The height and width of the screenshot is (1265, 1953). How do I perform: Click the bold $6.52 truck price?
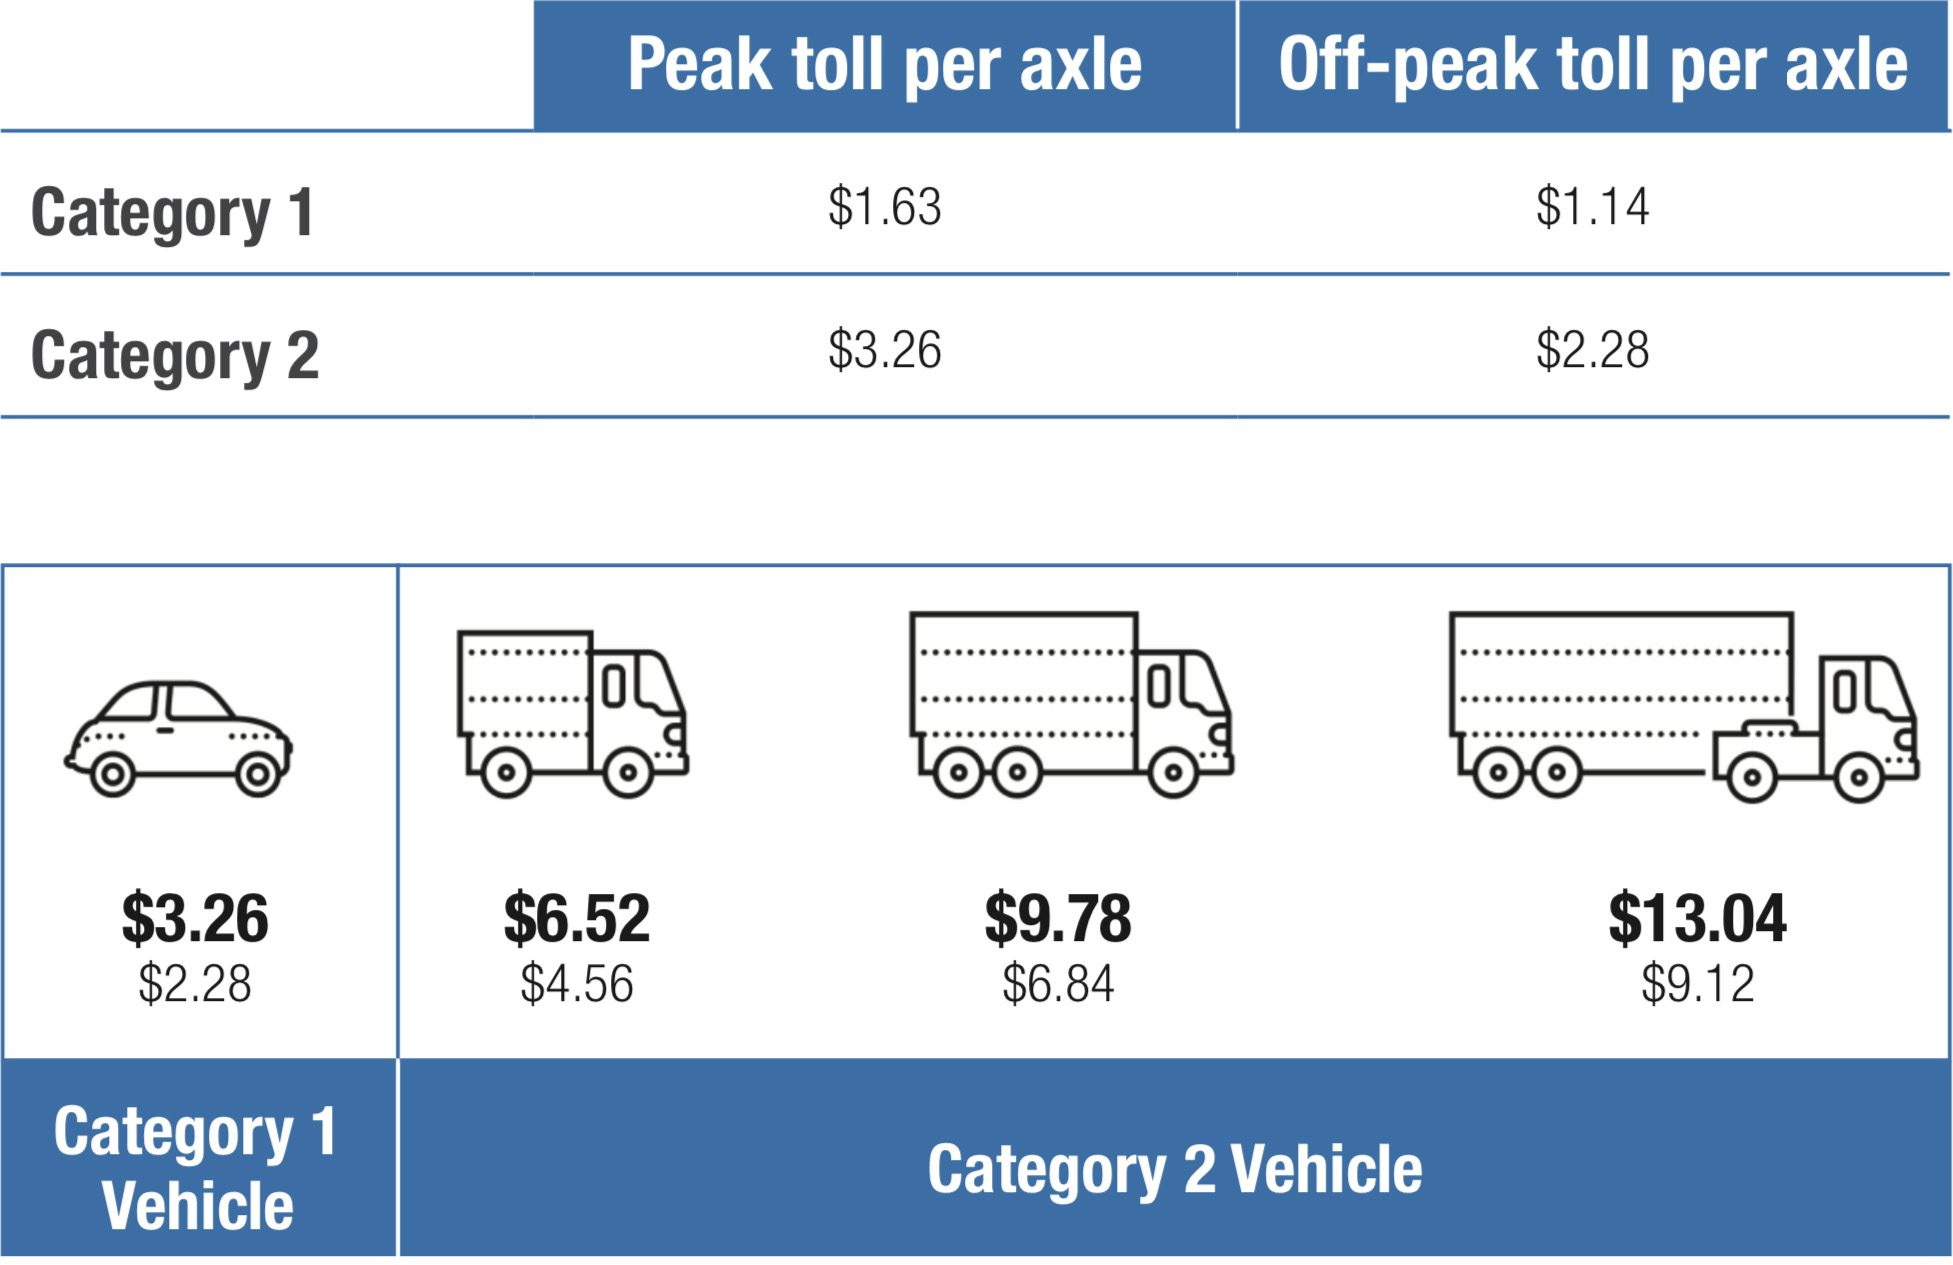pos(577,918)
